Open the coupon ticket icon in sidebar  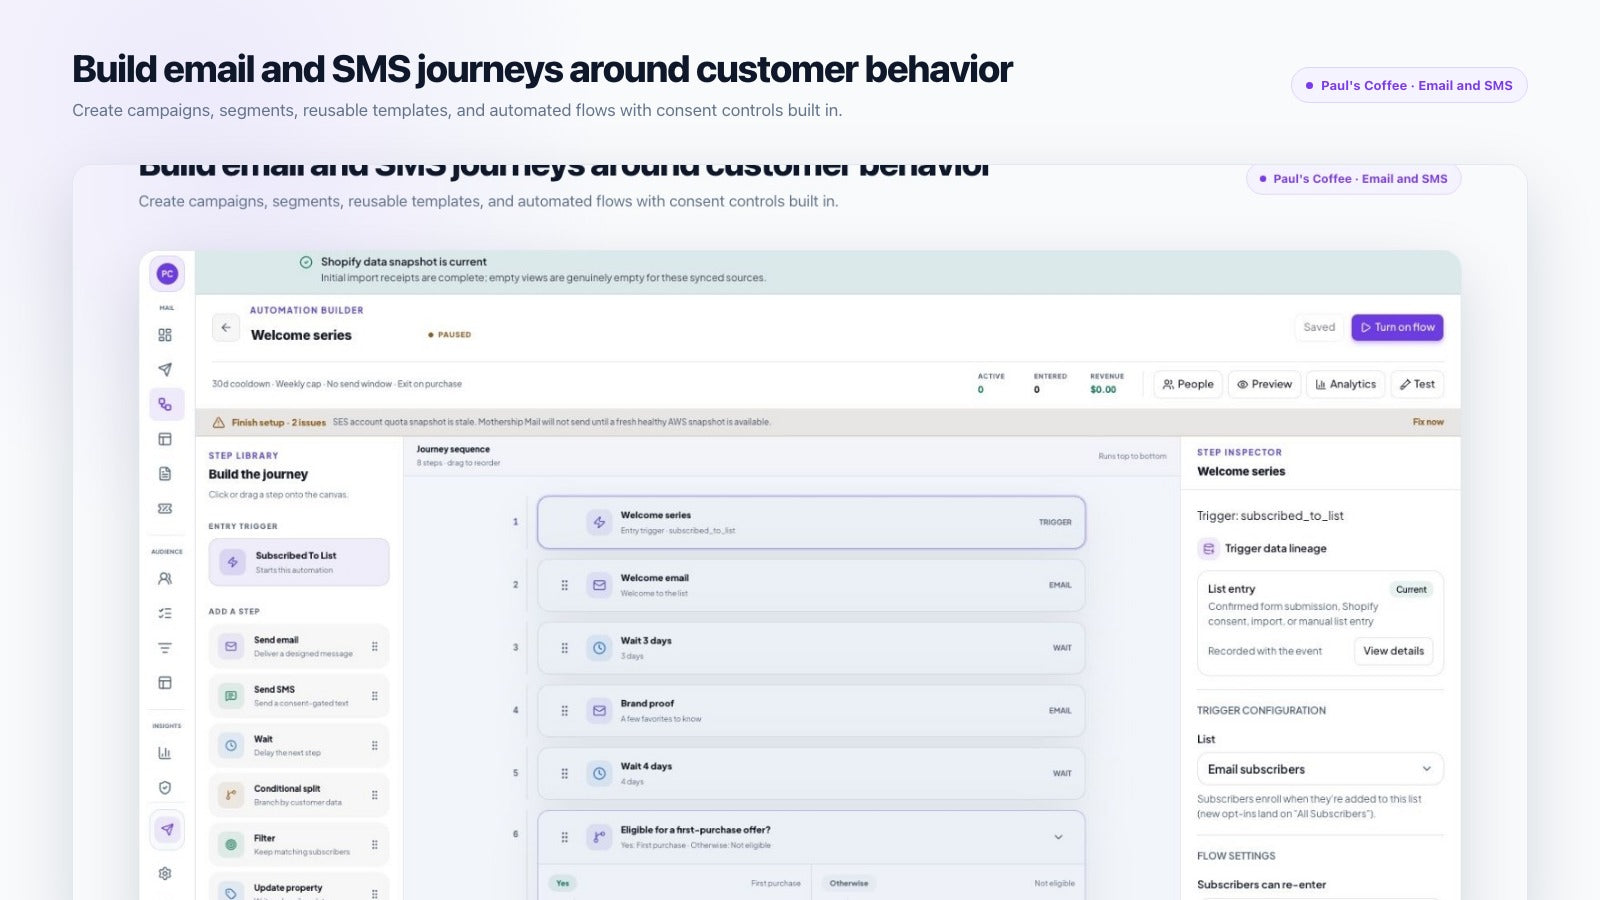click(x=165, y=508)
